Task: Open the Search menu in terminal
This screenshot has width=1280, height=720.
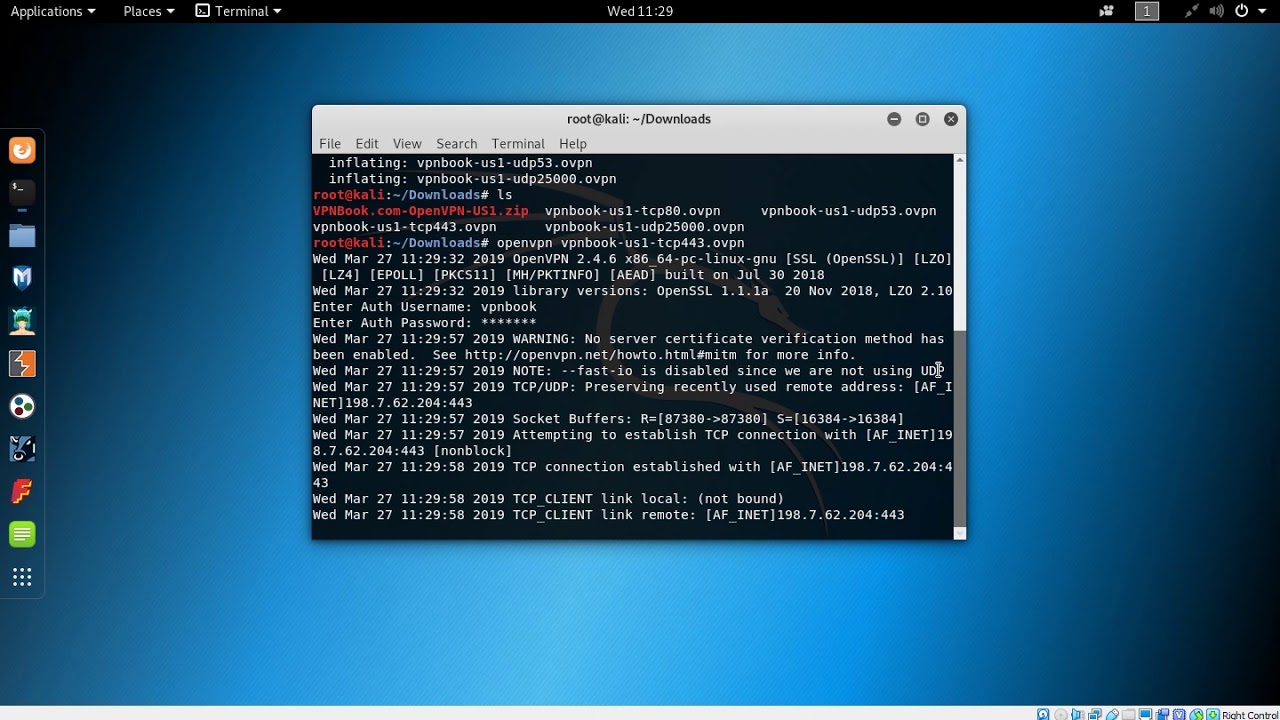Action: tap(457, 143)
